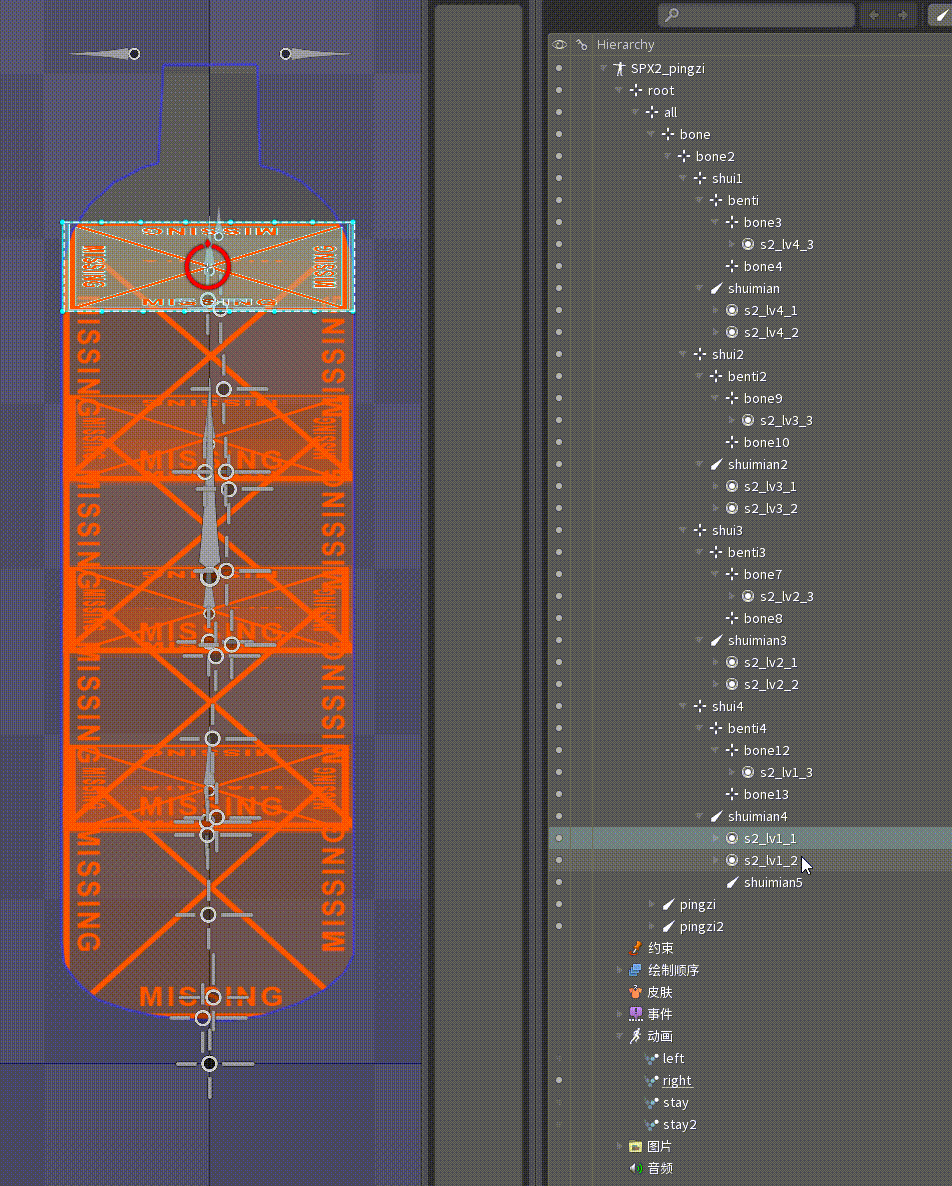Viewport: 952px width, 1186px height.
Task: Click the SPX2_pingzi skeleton icon
Action: pyautogui.click(x=620, y=68)
